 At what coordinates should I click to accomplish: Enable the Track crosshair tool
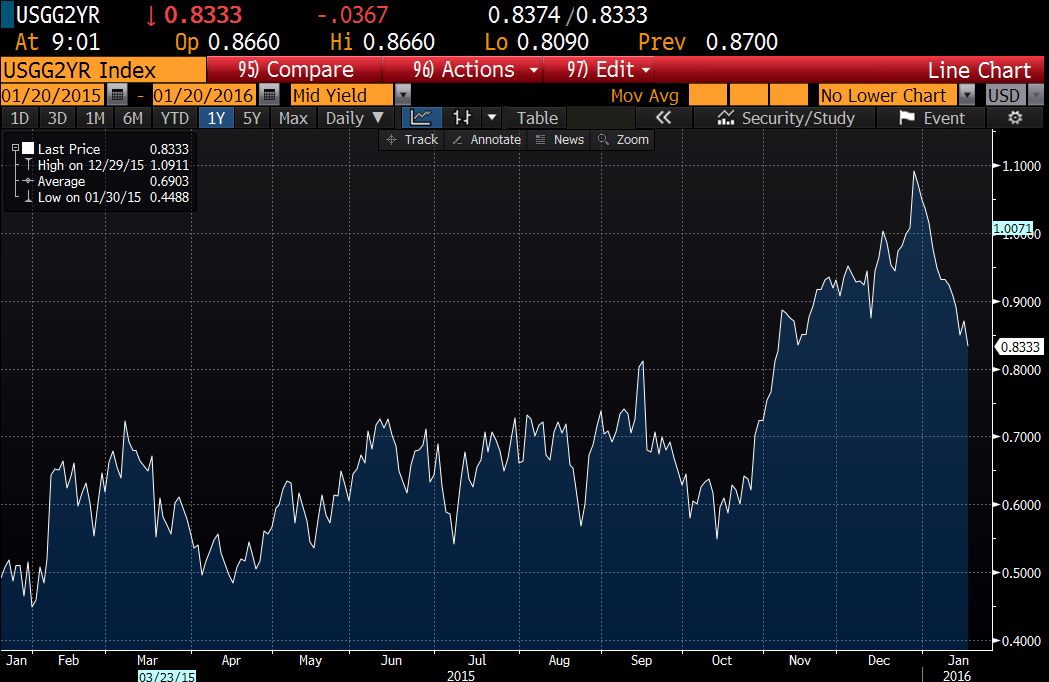point(412,140)
